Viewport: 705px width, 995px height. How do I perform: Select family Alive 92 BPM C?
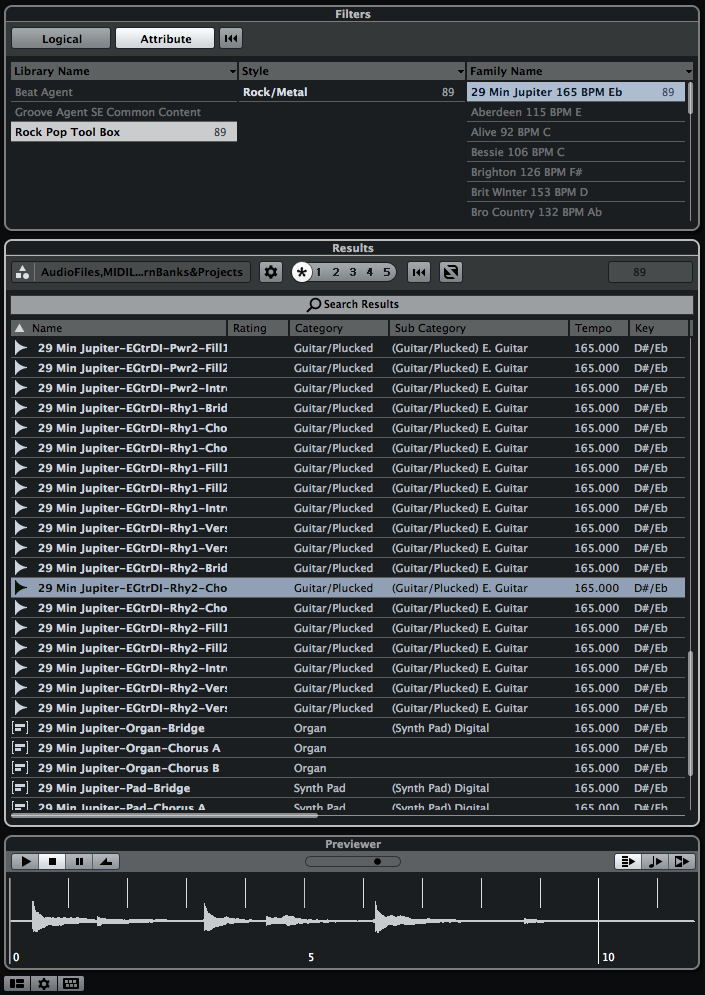click(x=576, y=132)
